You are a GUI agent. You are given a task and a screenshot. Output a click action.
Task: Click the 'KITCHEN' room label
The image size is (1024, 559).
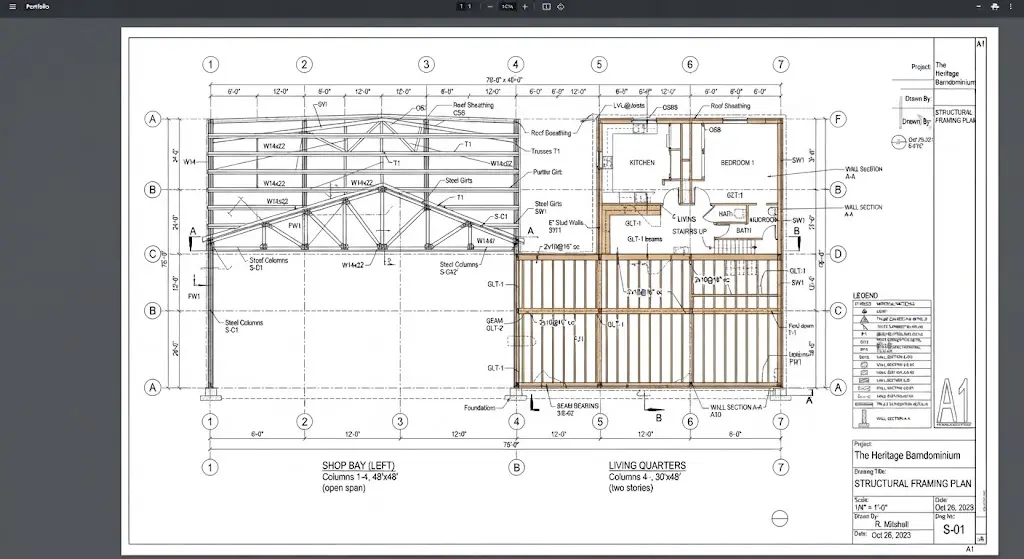click(642, 163)
